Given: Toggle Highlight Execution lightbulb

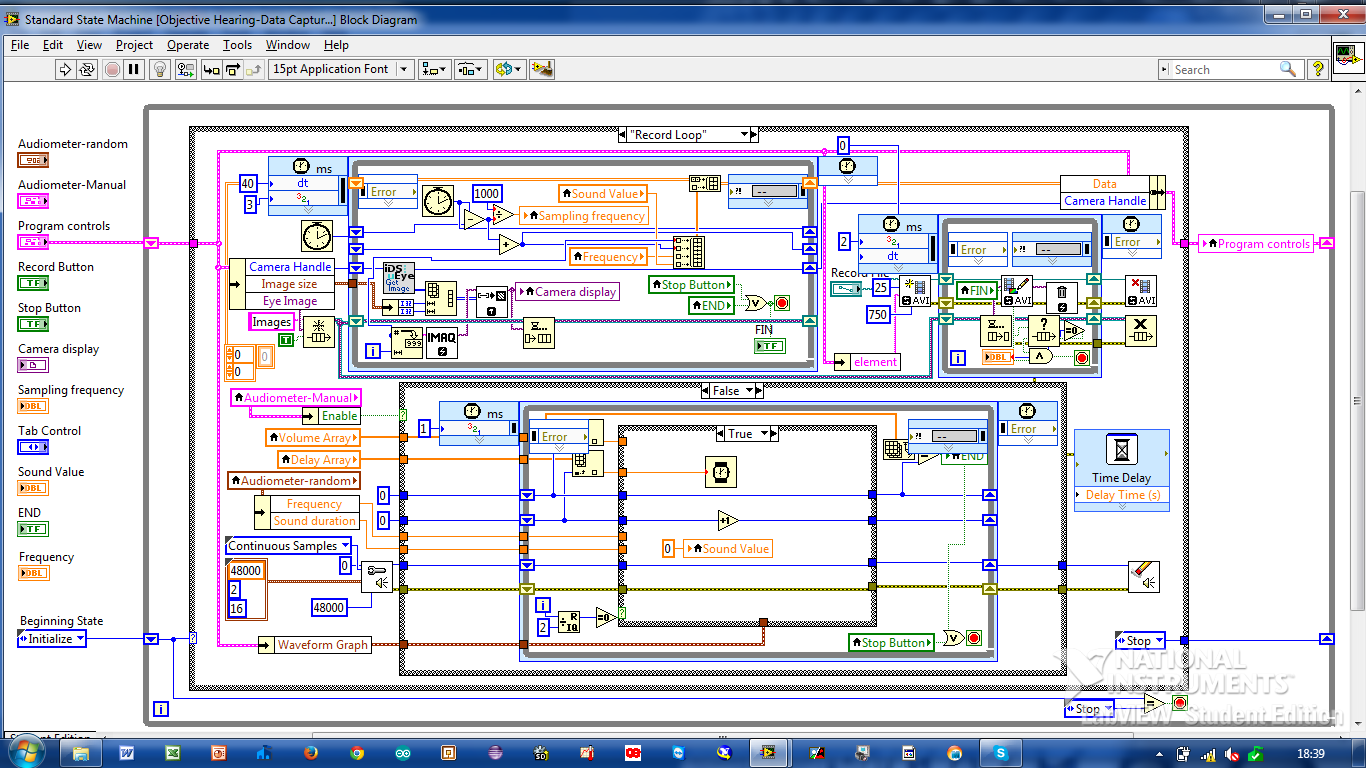Looking at the screenshot, I should (159, 69).
